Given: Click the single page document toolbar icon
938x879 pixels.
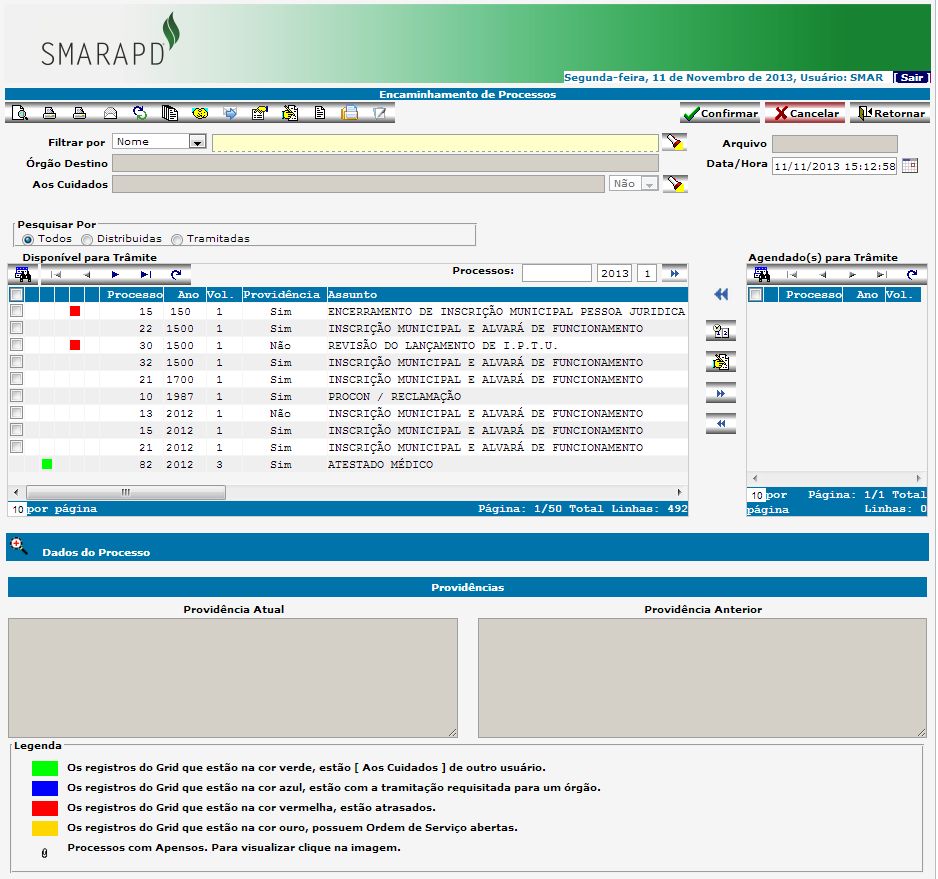Looking at the screenshot, I should point(320,112).
